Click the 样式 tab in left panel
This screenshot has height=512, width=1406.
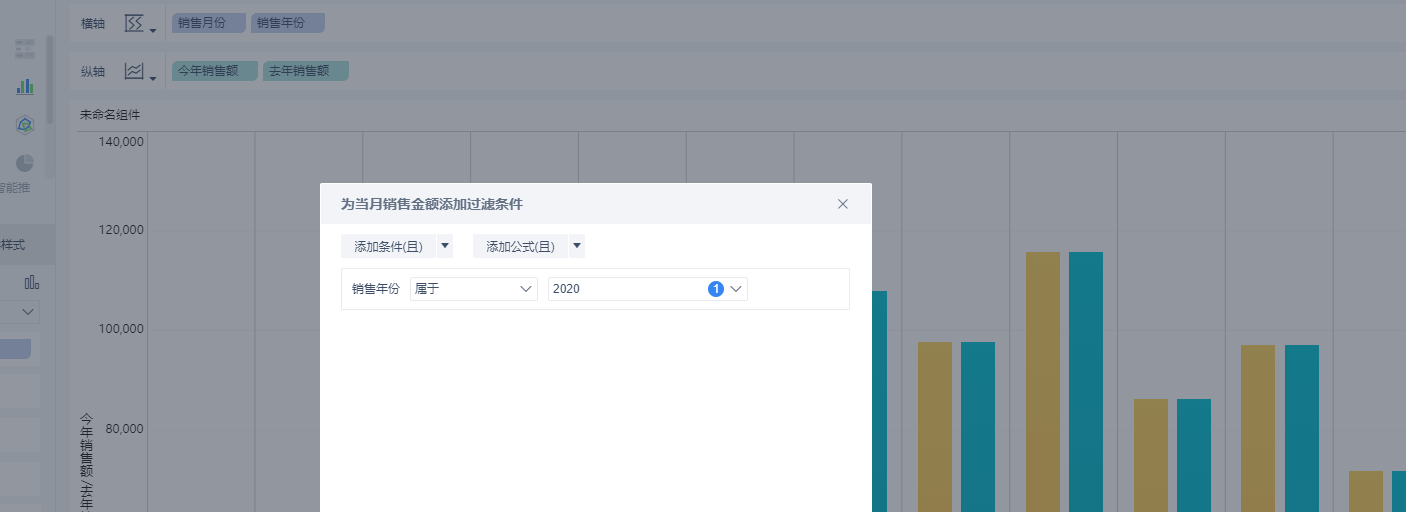click(x=13, y=244)
